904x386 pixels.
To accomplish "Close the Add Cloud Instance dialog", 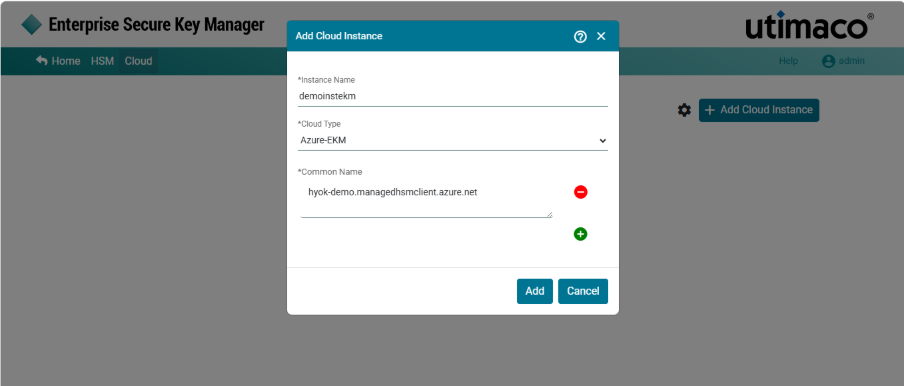I will [x=601, y=36].
